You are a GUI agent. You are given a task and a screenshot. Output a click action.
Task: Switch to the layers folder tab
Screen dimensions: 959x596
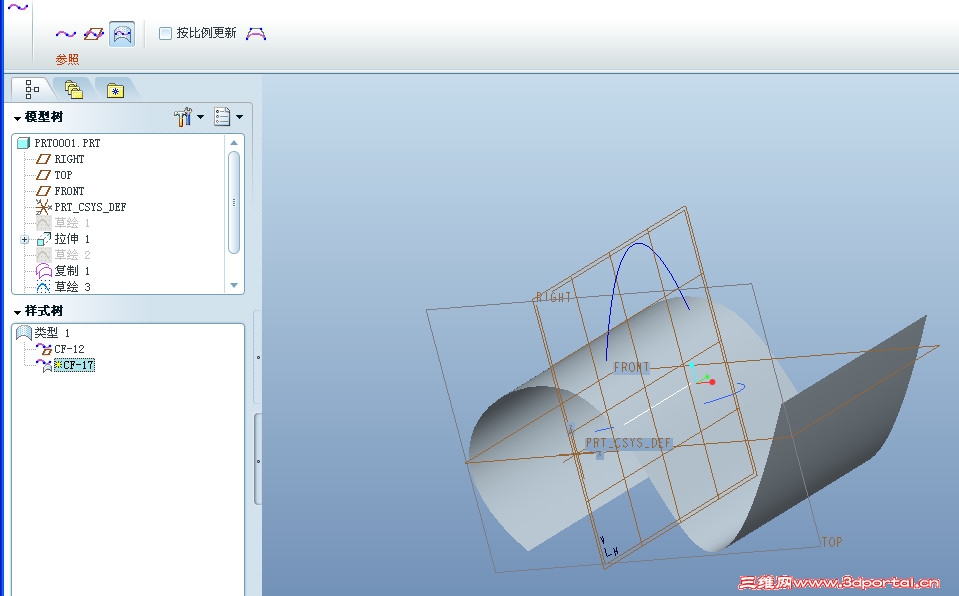[x=73, y=90]
